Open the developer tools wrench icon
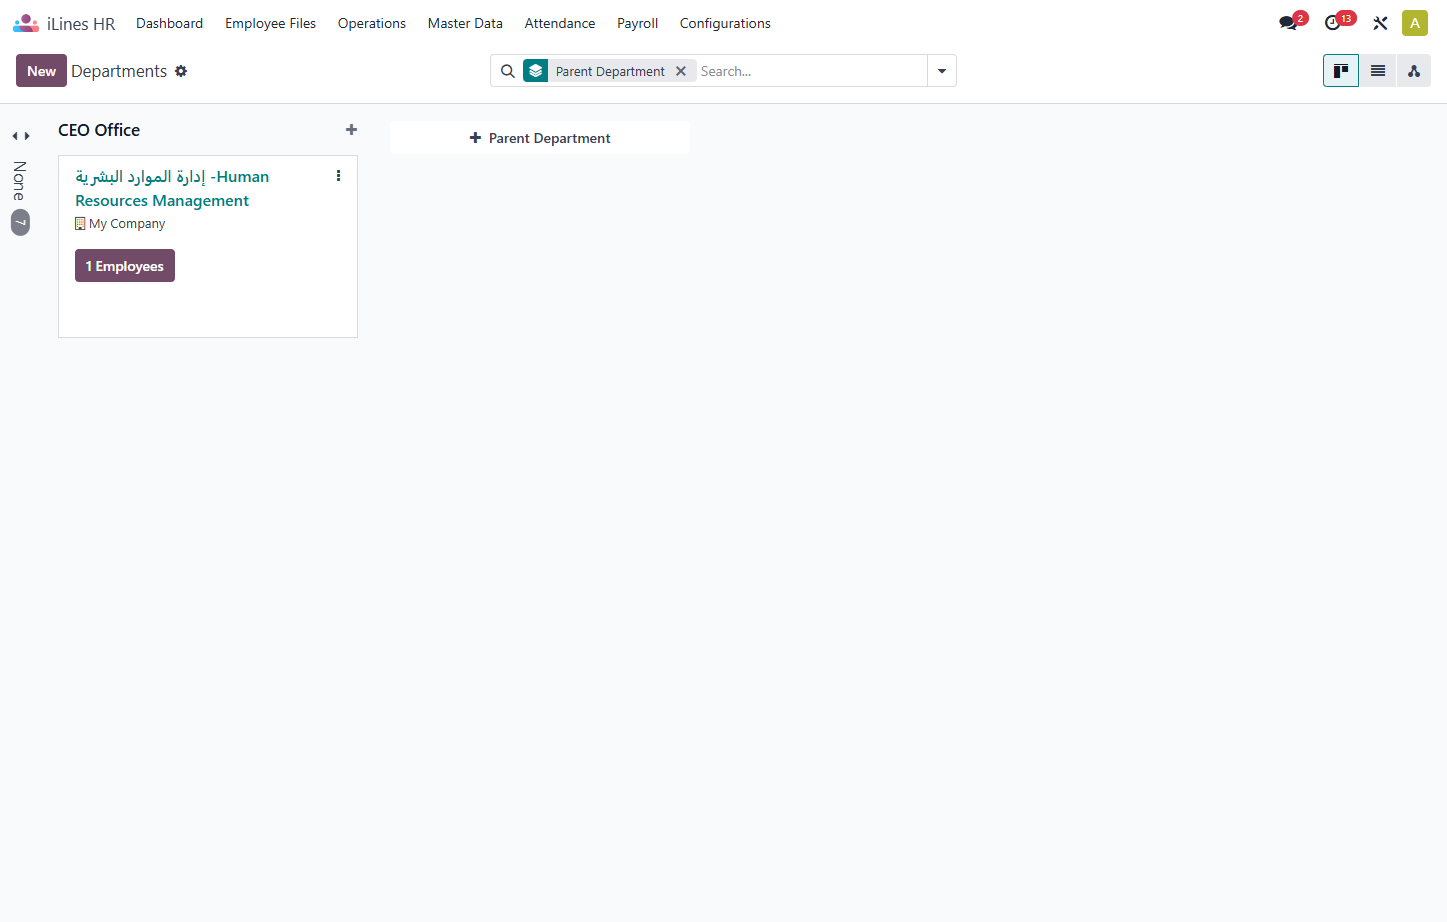The width and height of the screenshot is (1447, 922). pos(1380,23)
